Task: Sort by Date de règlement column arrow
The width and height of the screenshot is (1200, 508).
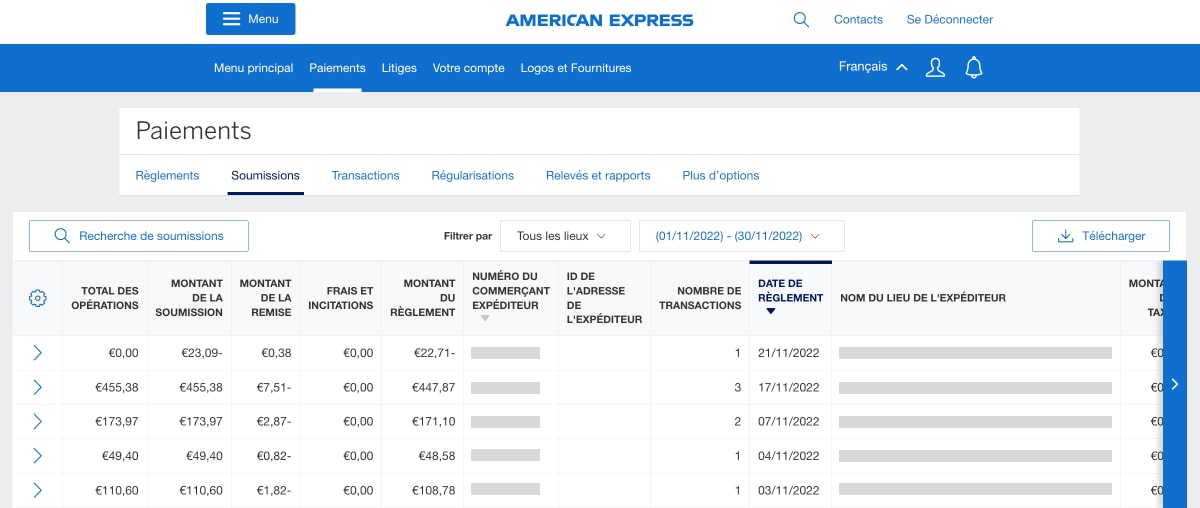Action: coord(770,311)
